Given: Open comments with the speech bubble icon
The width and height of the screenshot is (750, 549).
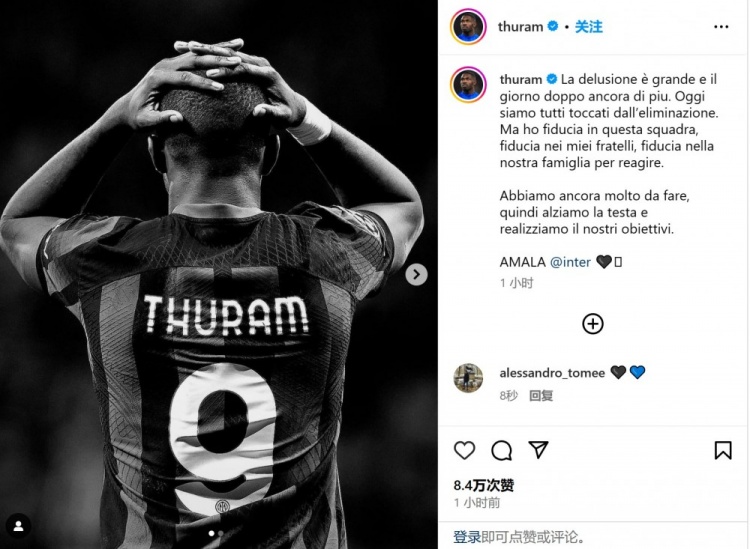Looking at the screenshot, I should click(502, 450).
